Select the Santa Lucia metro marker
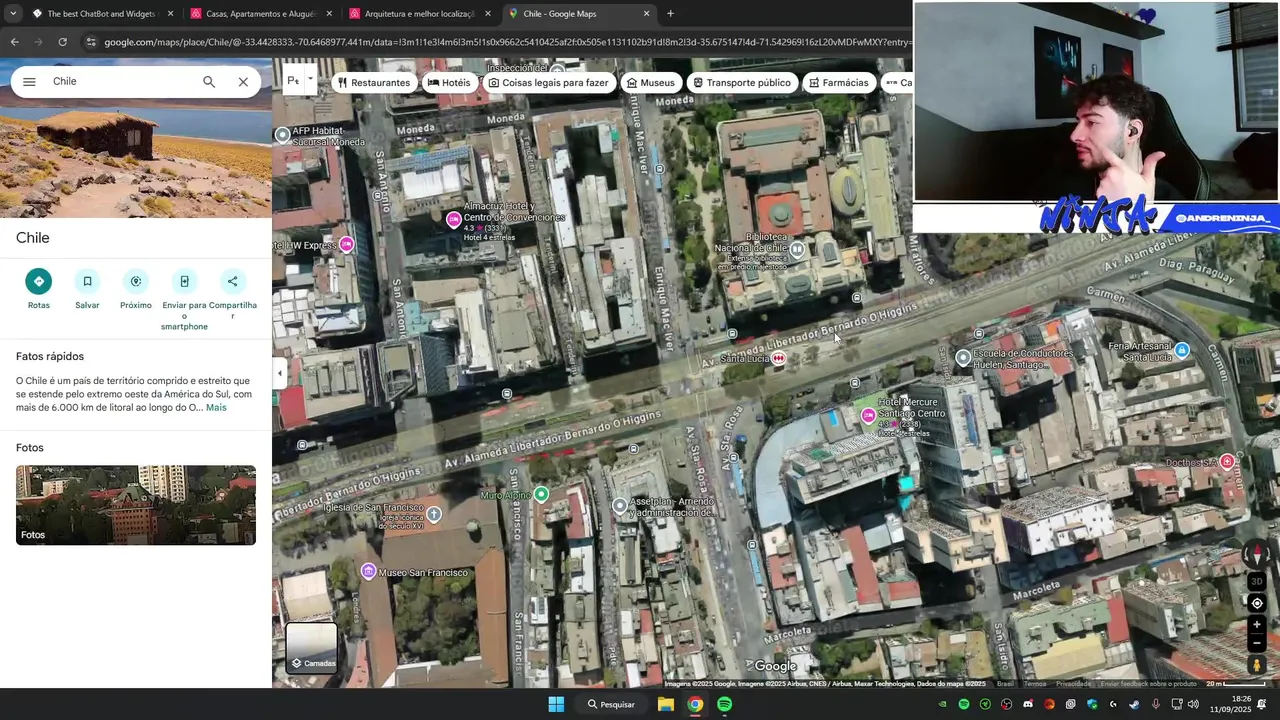The image size is (1280, 720). tap(779, 358)
